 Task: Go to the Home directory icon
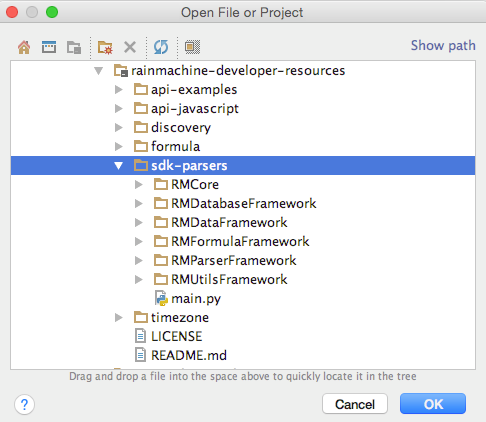tap(24, 47)
